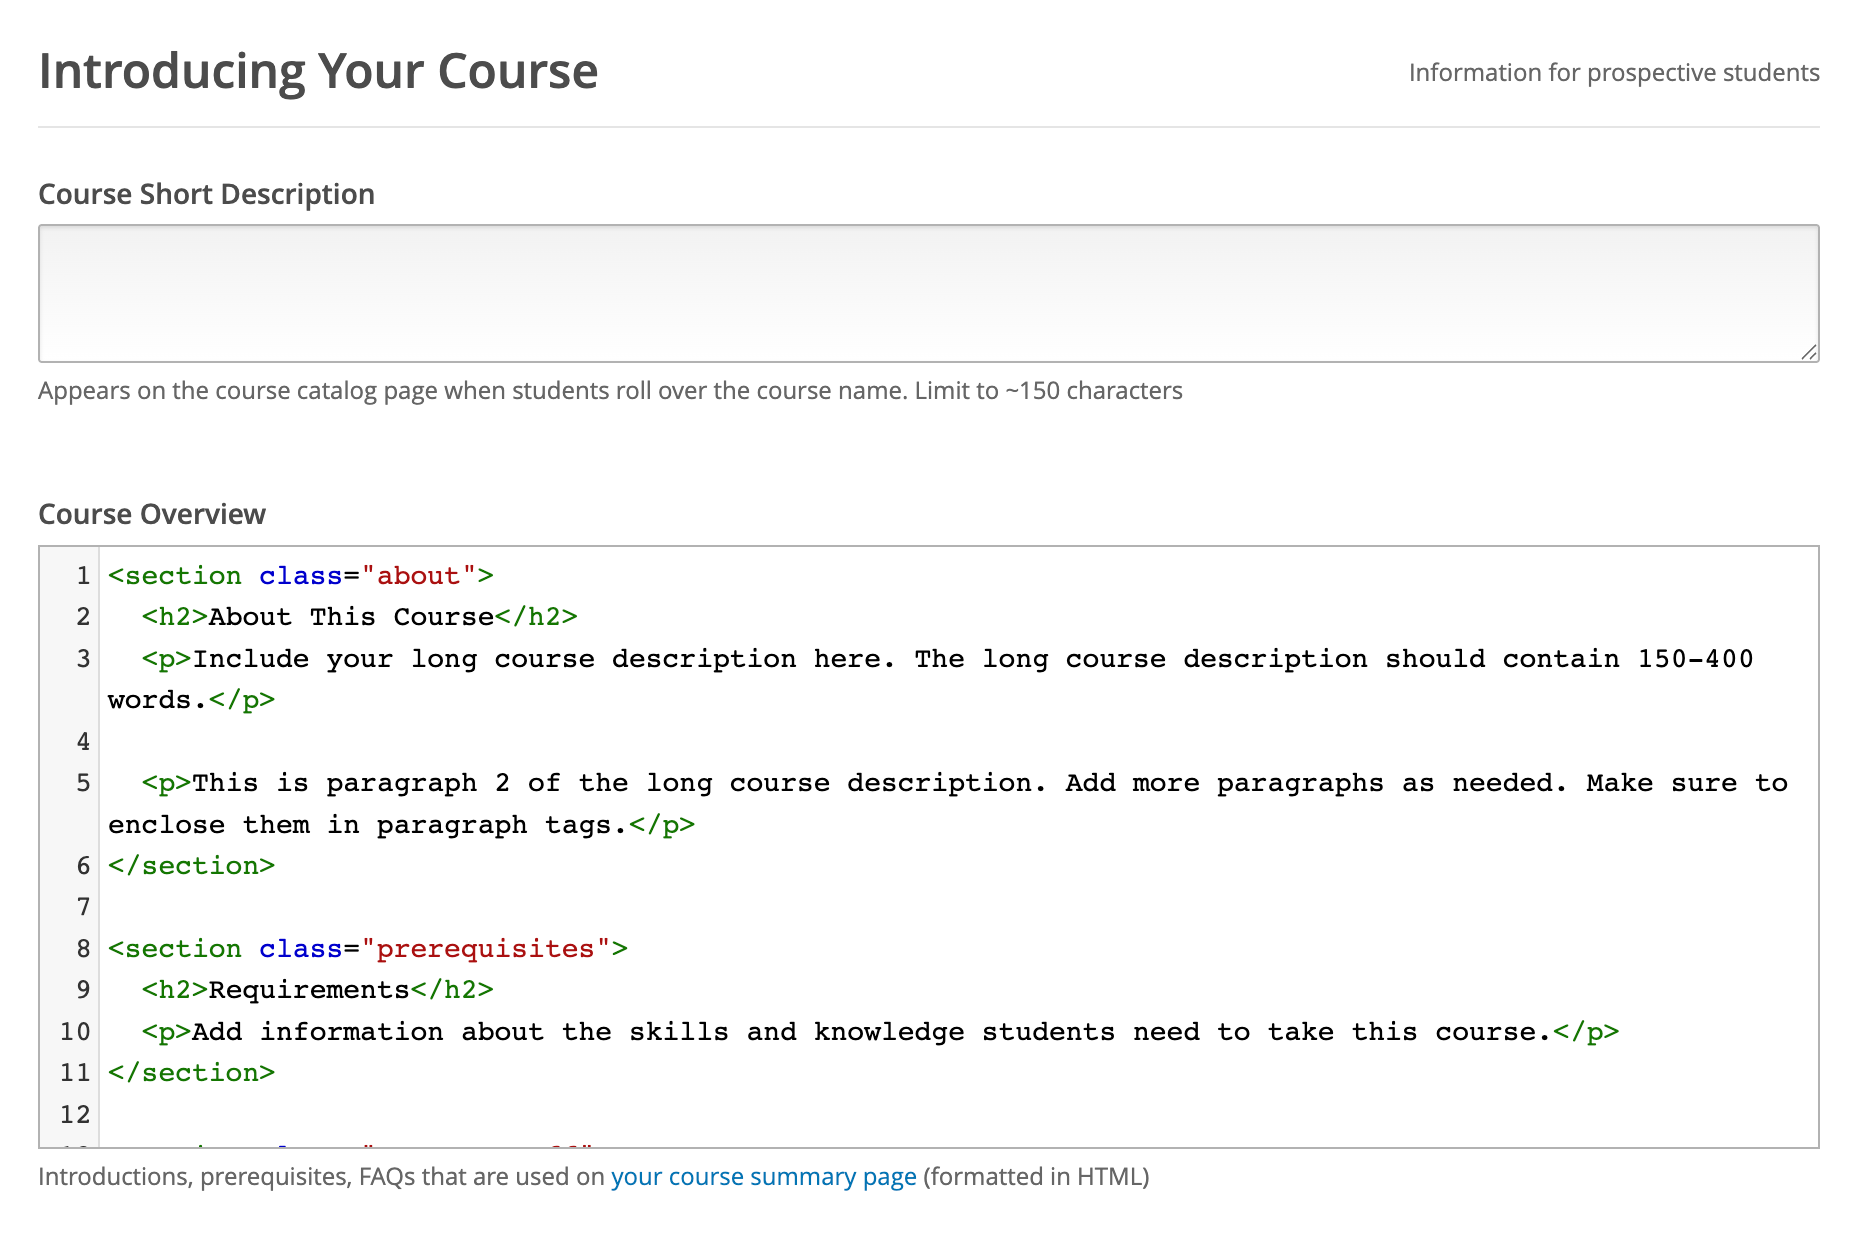This screenshot has height=1236, width=1856.
Task: Click line number 4 in the gutter
Action: point(83,742)
